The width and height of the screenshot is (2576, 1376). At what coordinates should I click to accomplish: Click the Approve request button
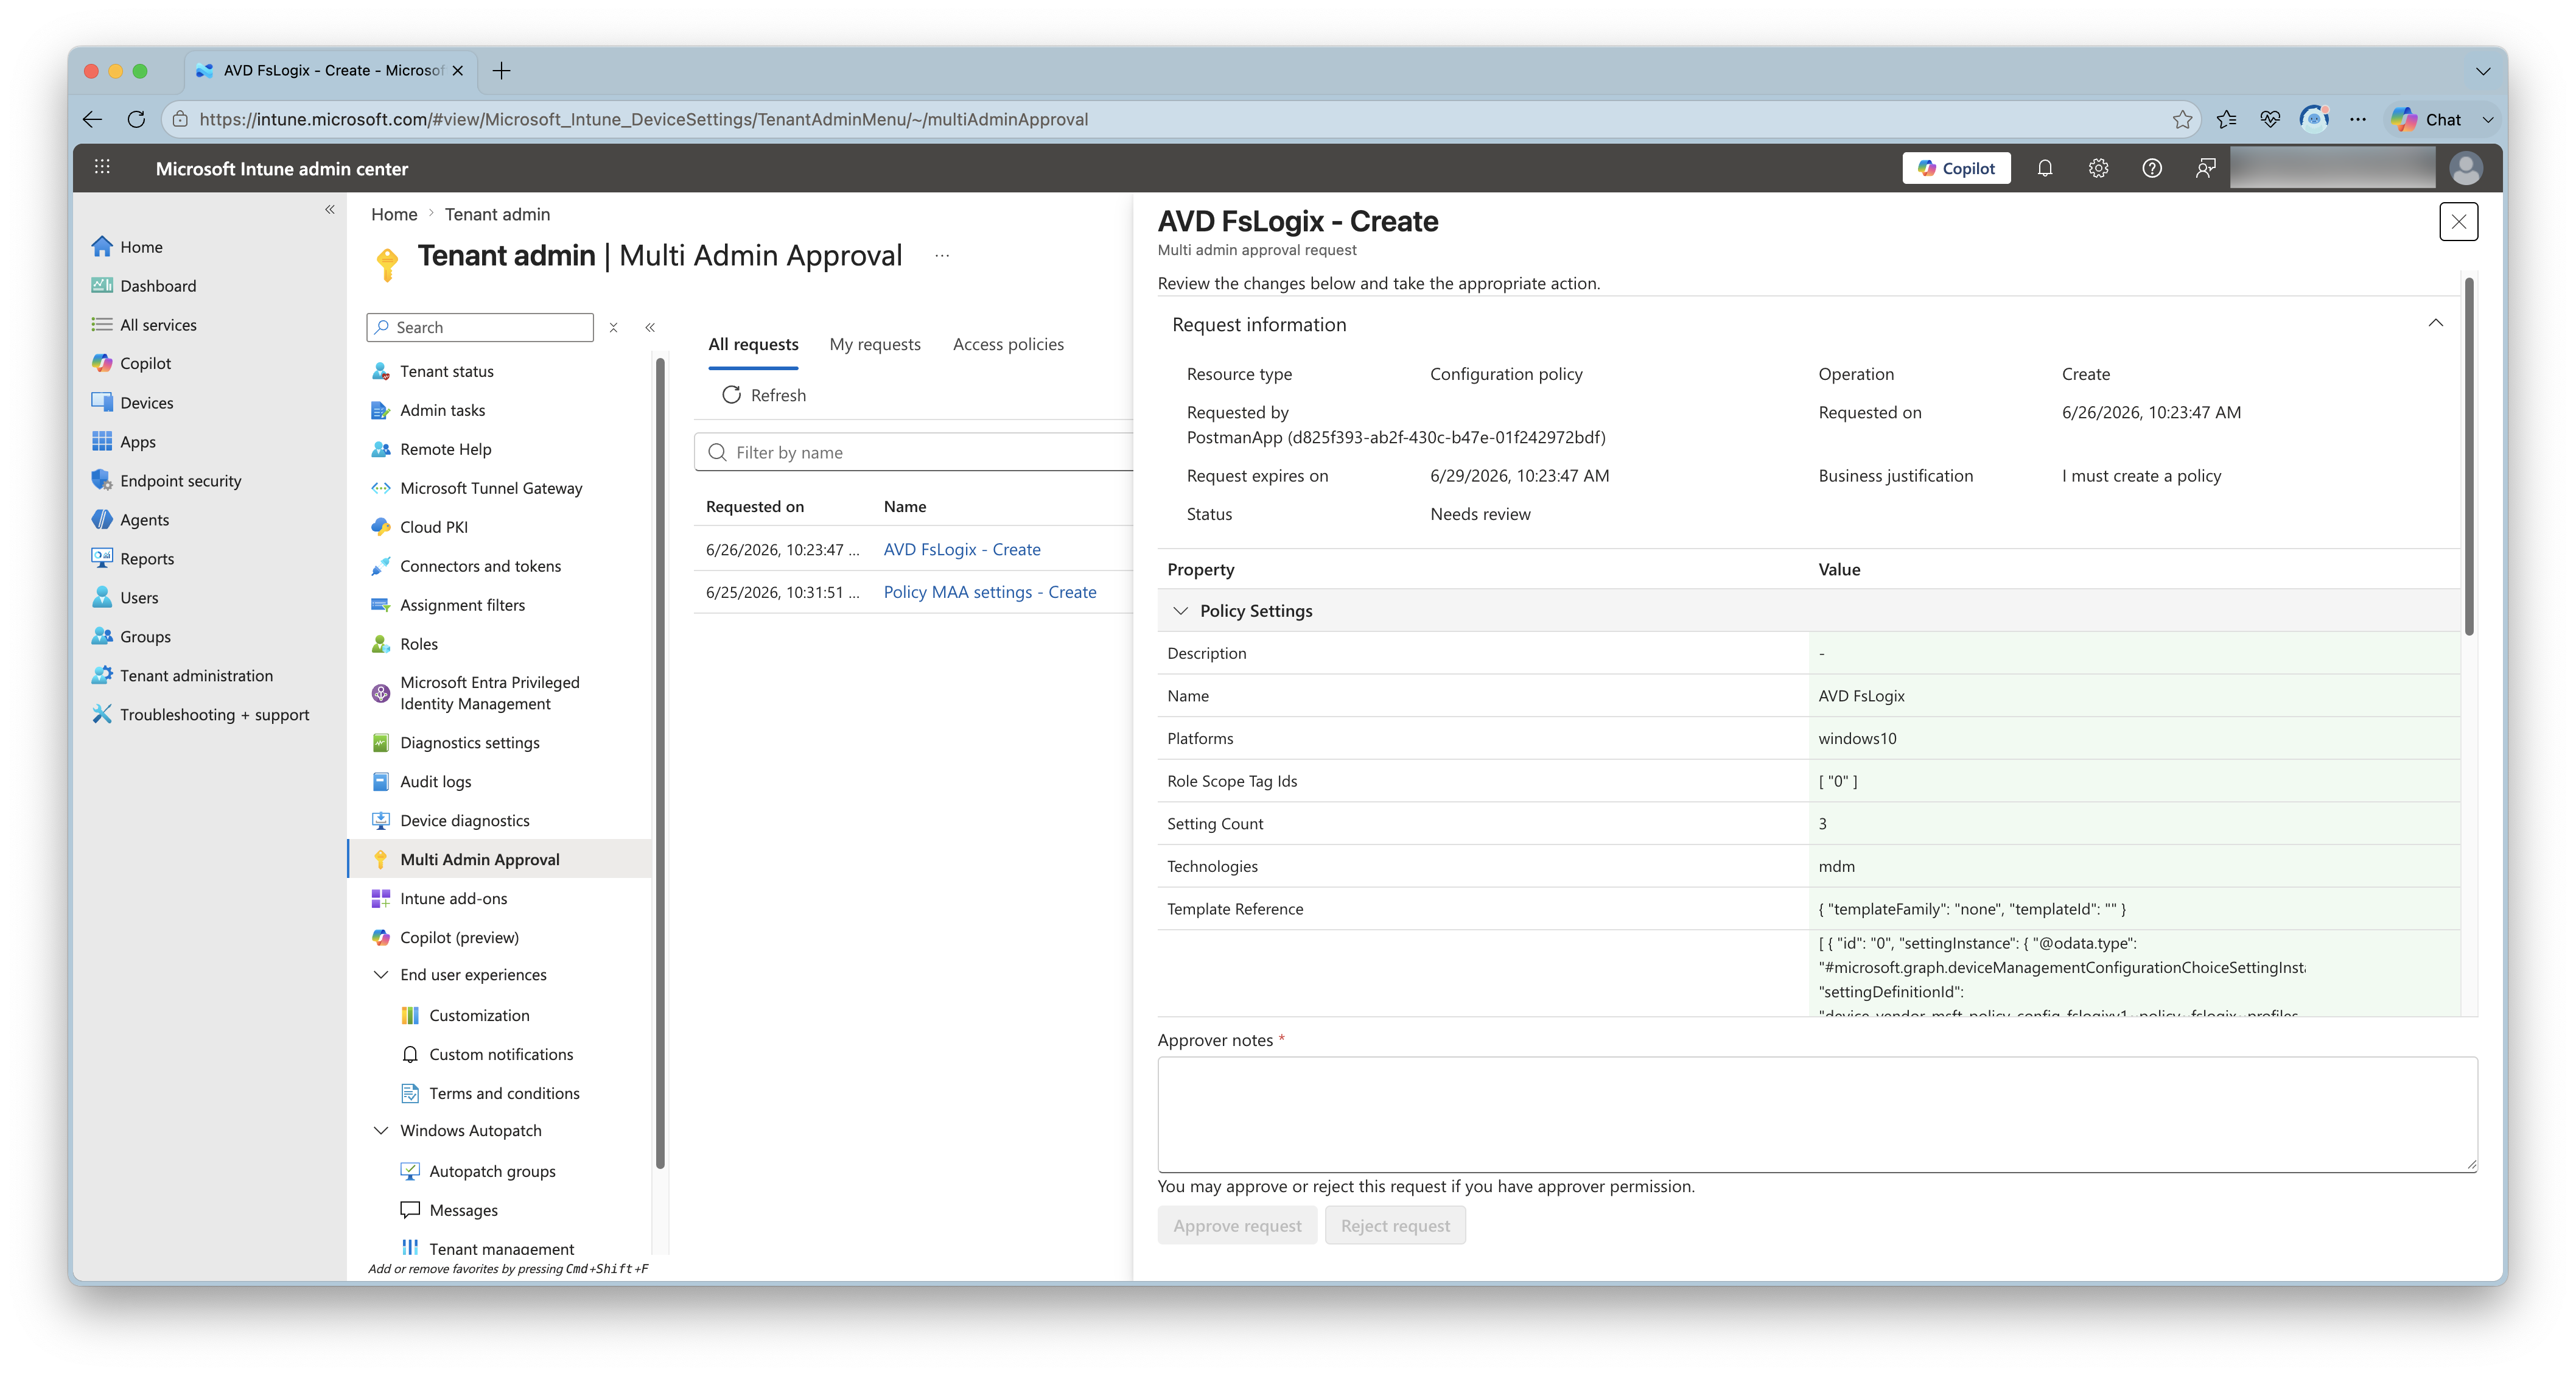(x=1237, y=1225)
